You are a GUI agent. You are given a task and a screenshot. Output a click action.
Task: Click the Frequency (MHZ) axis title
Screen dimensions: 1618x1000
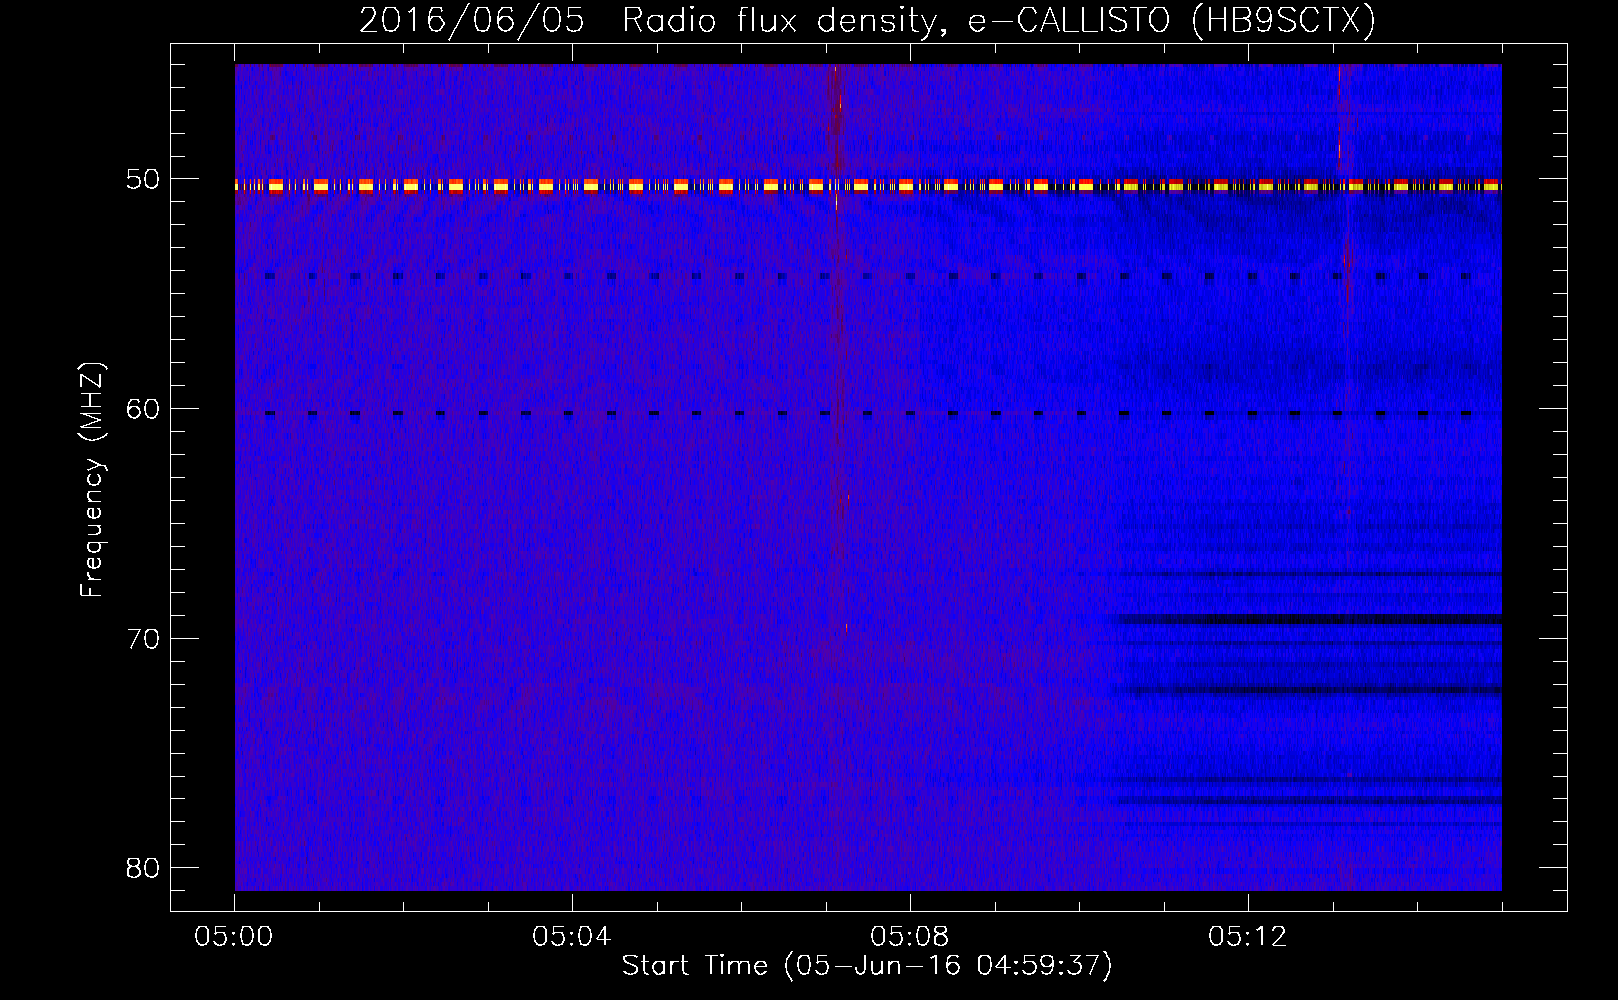coord(92,480)
